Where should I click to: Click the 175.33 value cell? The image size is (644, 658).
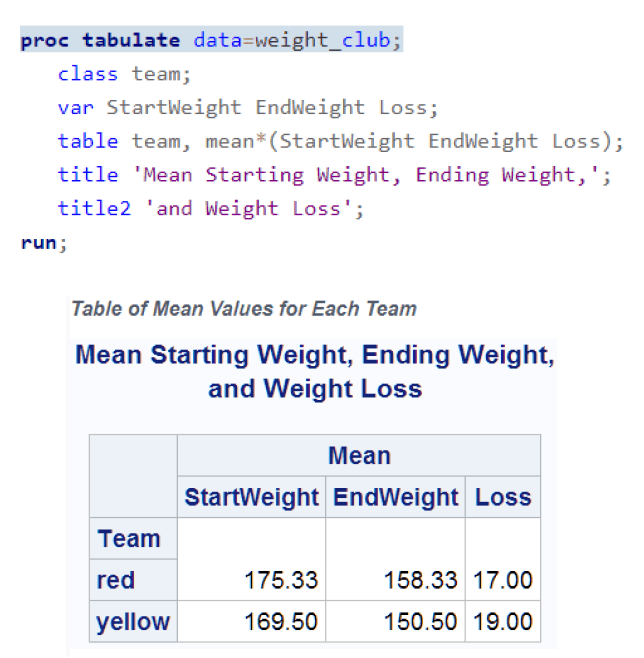281,580
